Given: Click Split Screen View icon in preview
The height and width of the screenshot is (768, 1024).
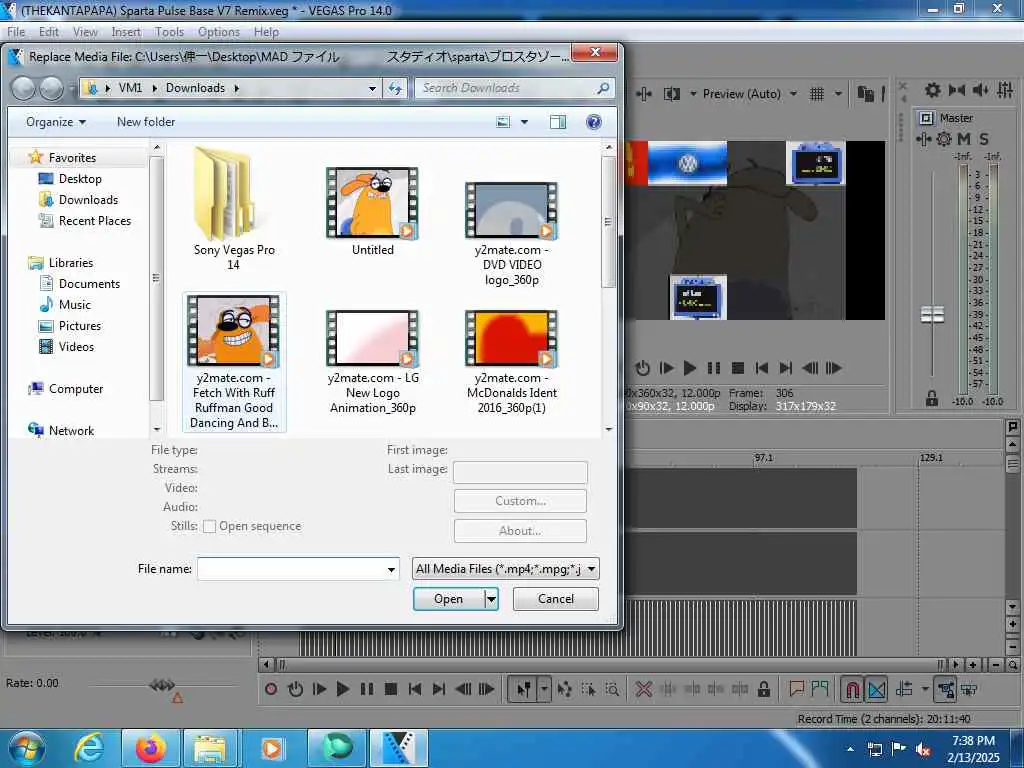Looking at the screenshot, I should click(x=672, y=94).
